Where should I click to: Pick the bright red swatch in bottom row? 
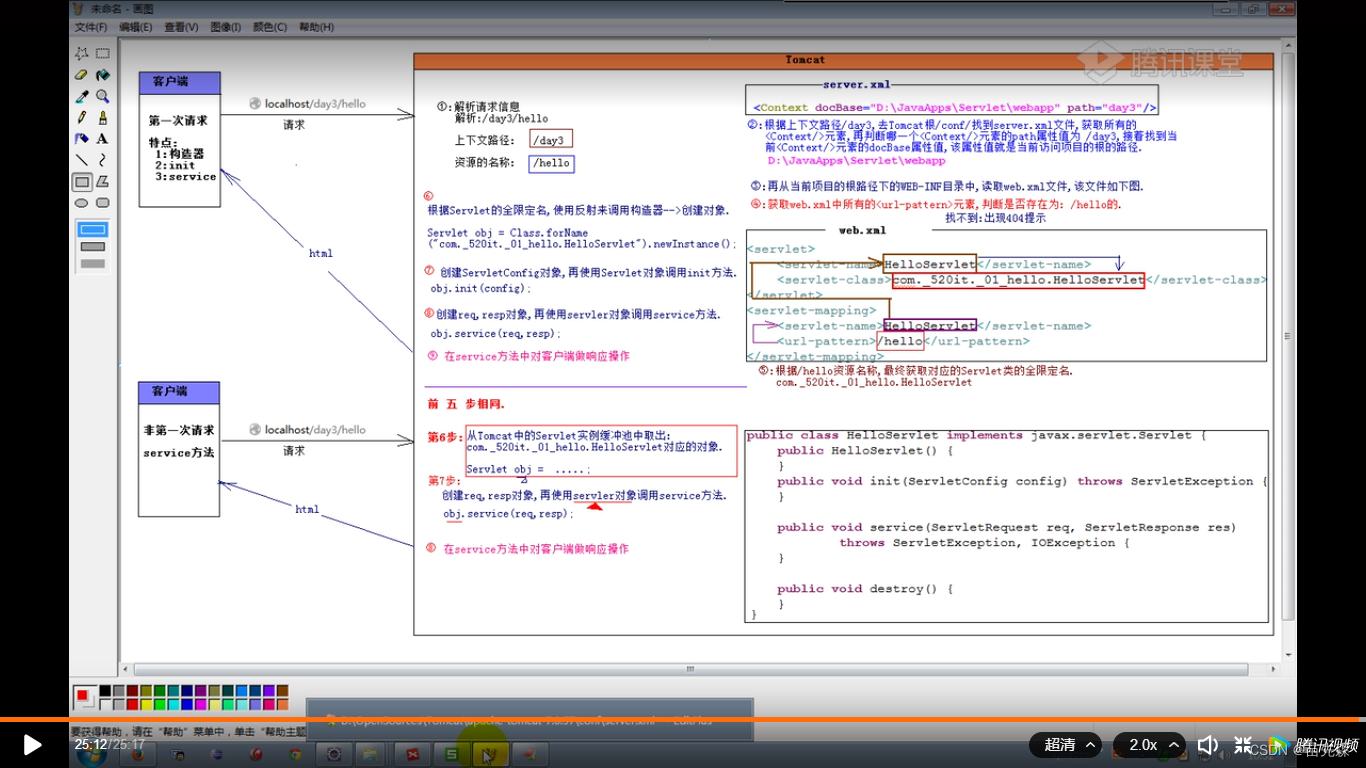[x=133, y=705]
